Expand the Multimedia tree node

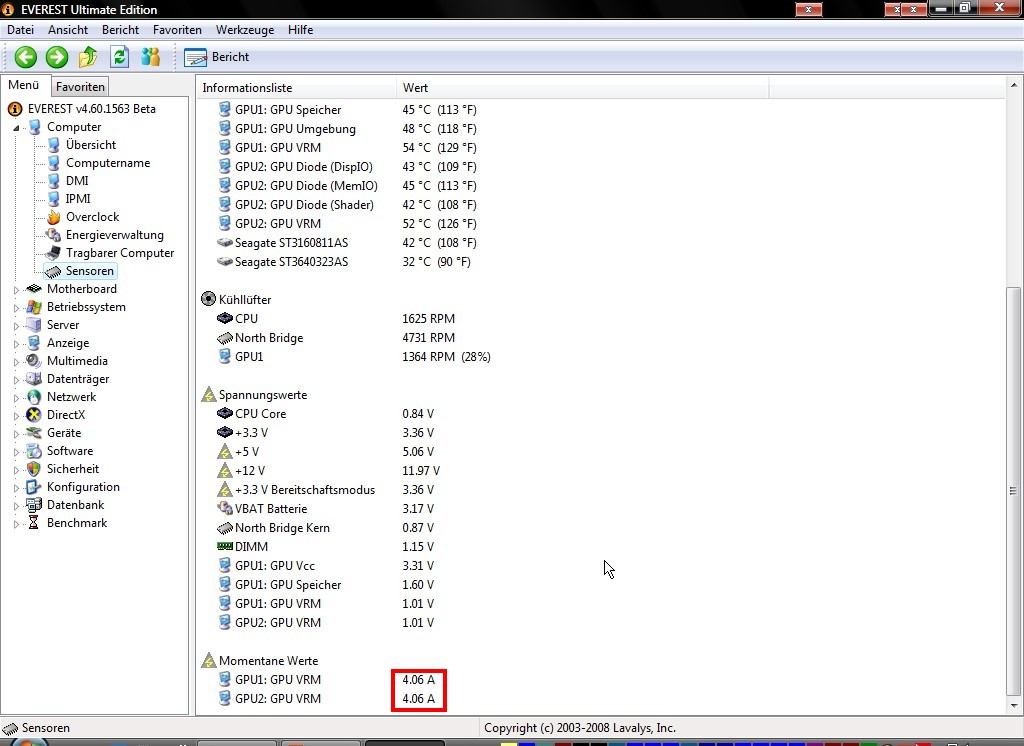(16, 361)
